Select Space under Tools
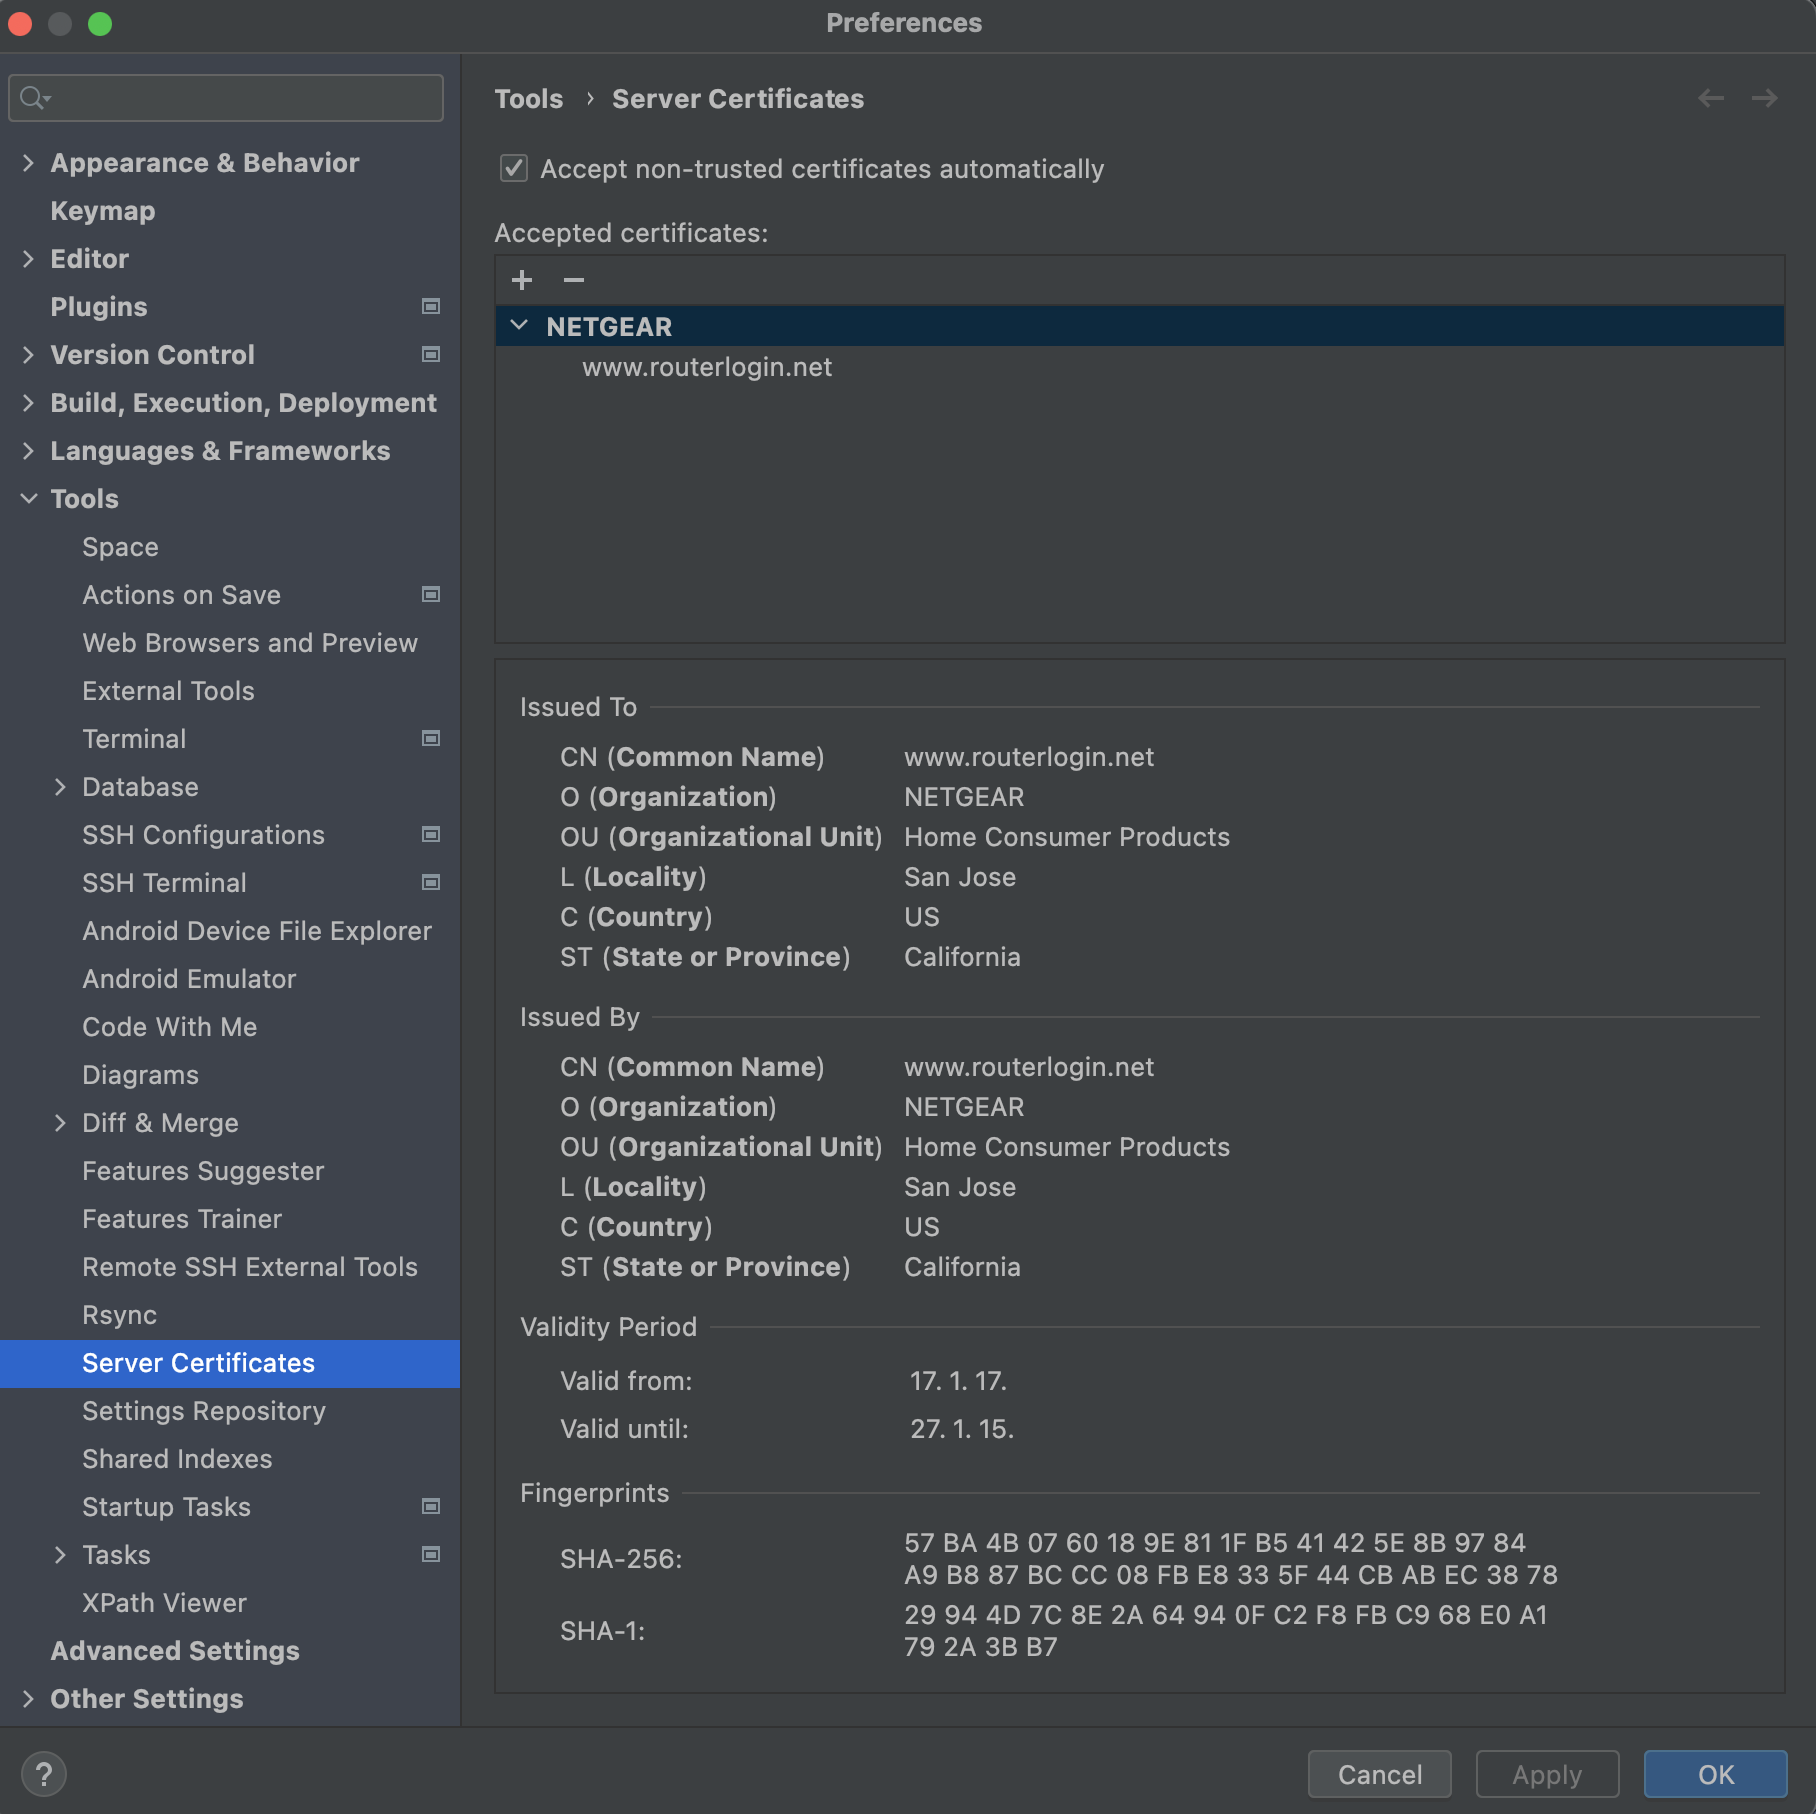Screen dimensions: 1816x1814 pyautogui.click(x=120, y=547)
